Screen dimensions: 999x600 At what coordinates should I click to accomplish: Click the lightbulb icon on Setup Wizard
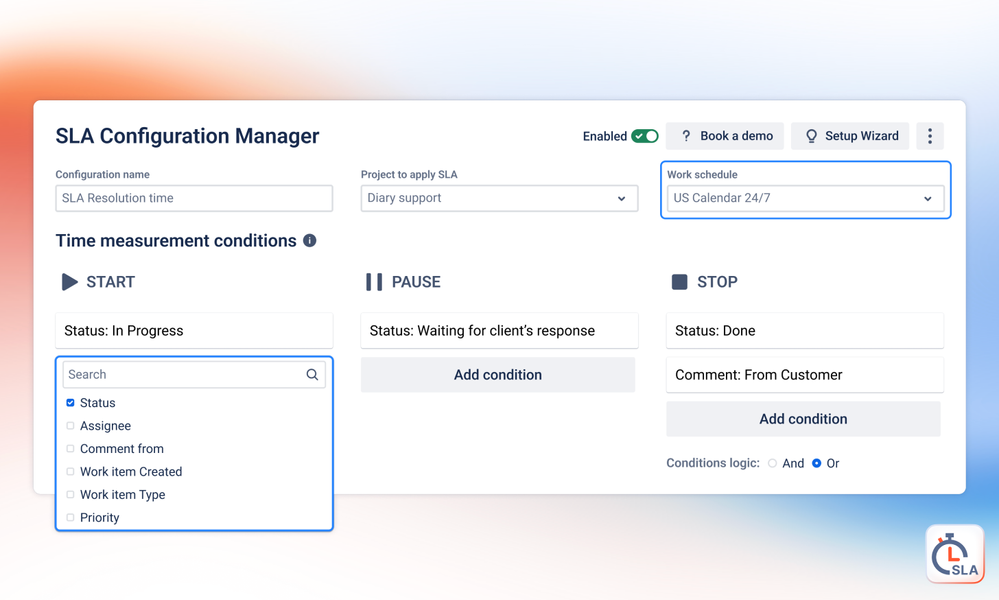(811, 136)
